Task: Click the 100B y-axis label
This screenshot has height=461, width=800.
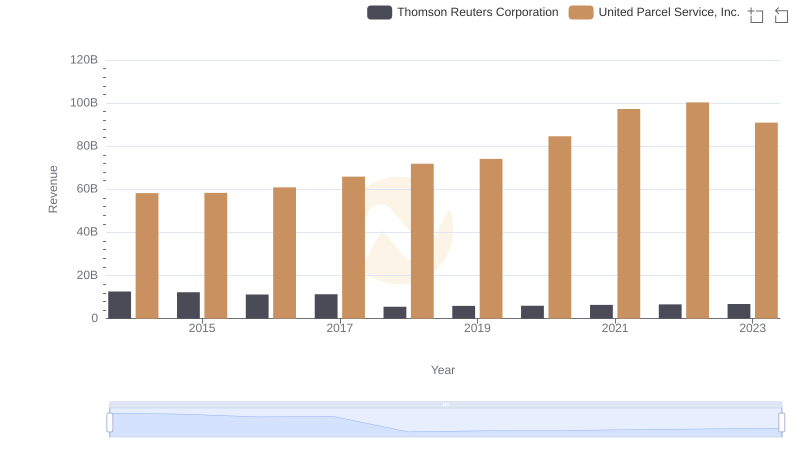Action: click(84, 103)
